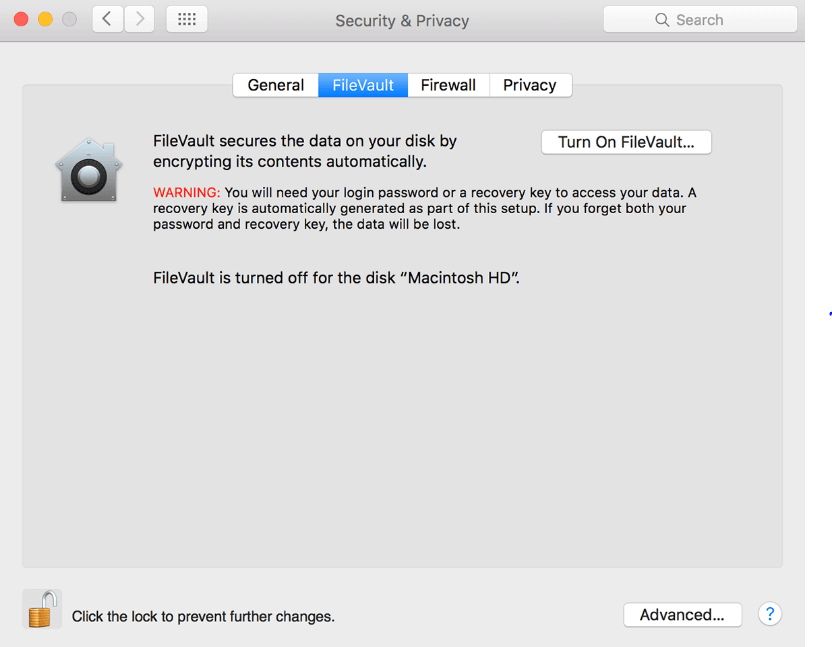832x647 pixels.
Task: Switch to the FileVault tab
Action: 362,85
